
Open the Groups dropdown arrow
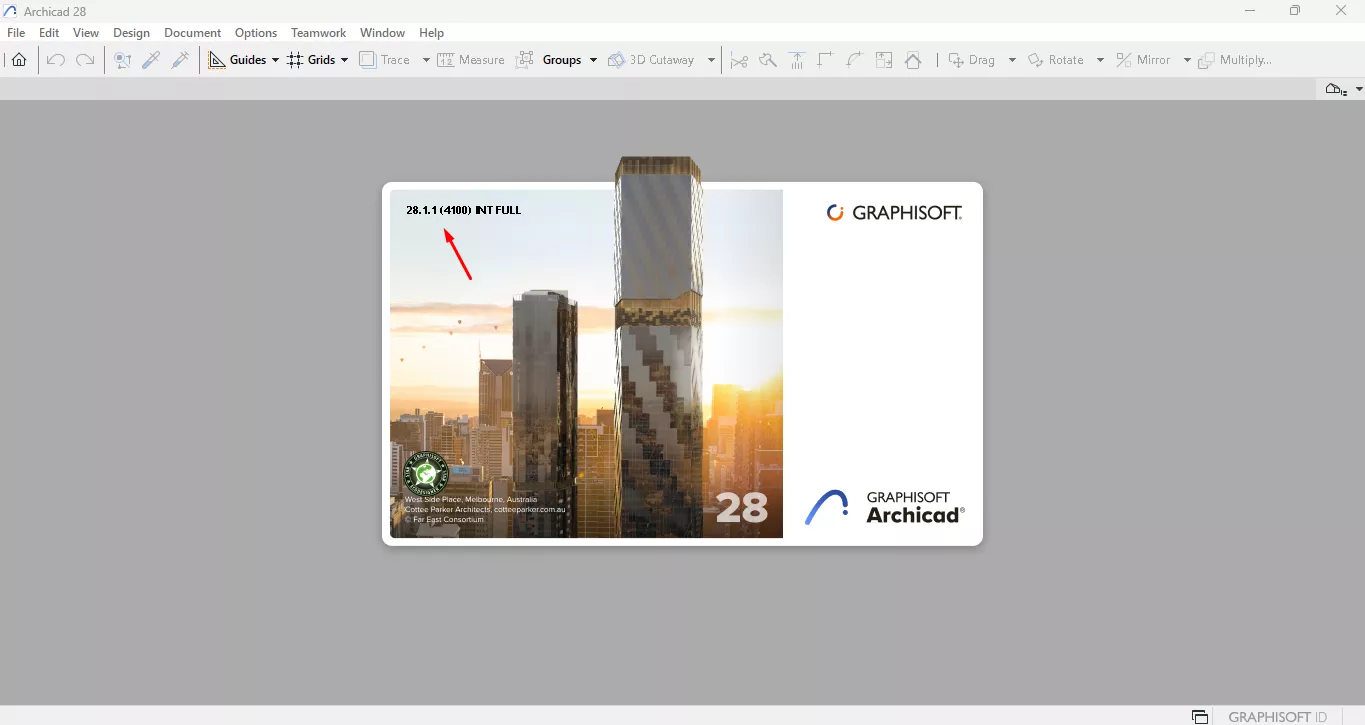click(593, 60)
